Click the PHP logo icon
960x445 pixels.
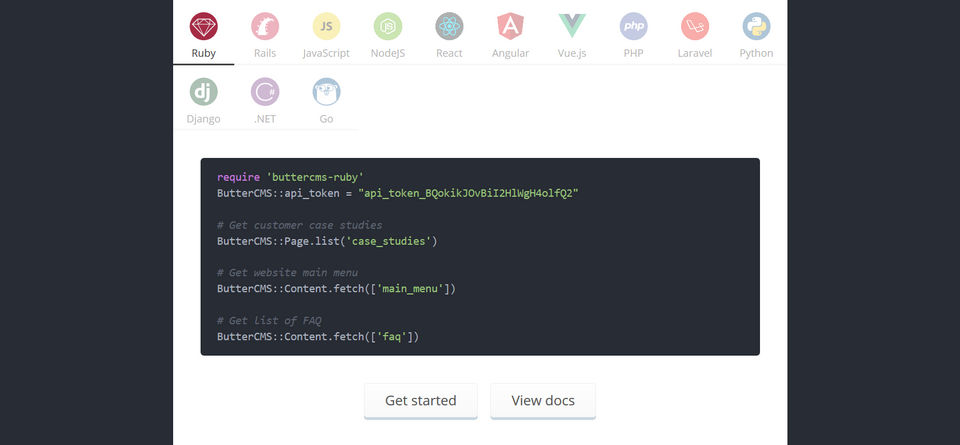pyautogui.click(x=634, y=26)
